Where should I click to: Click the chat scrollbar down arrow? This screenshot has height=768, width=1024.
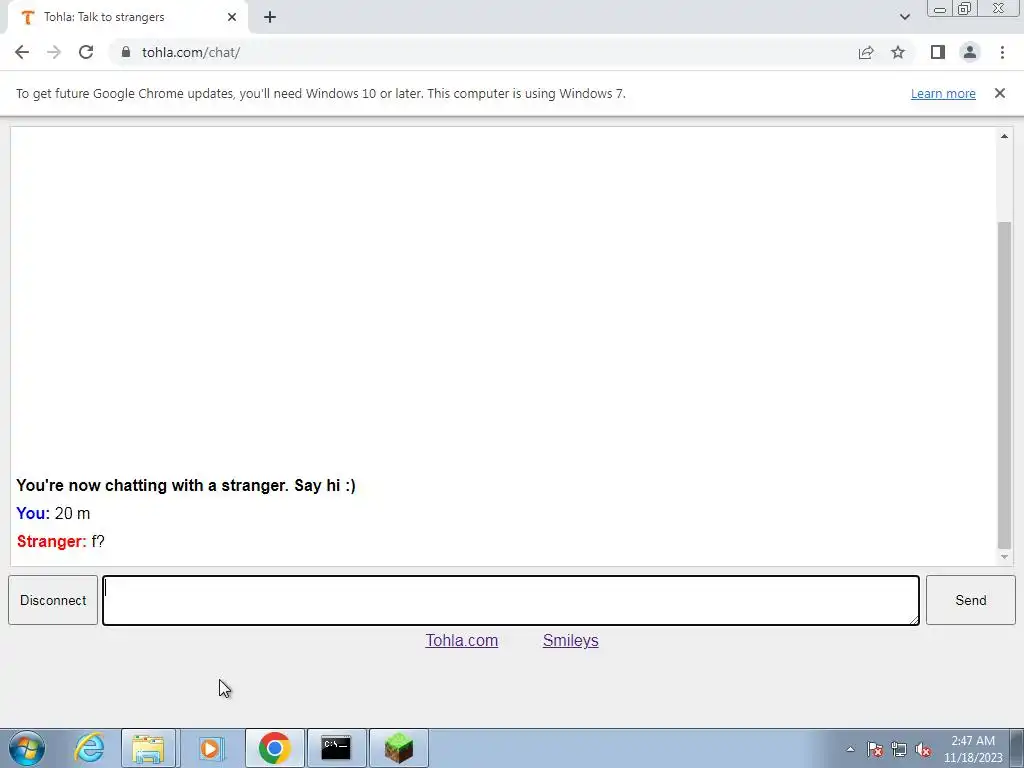pyautogui.click(x=1004, y=557)
